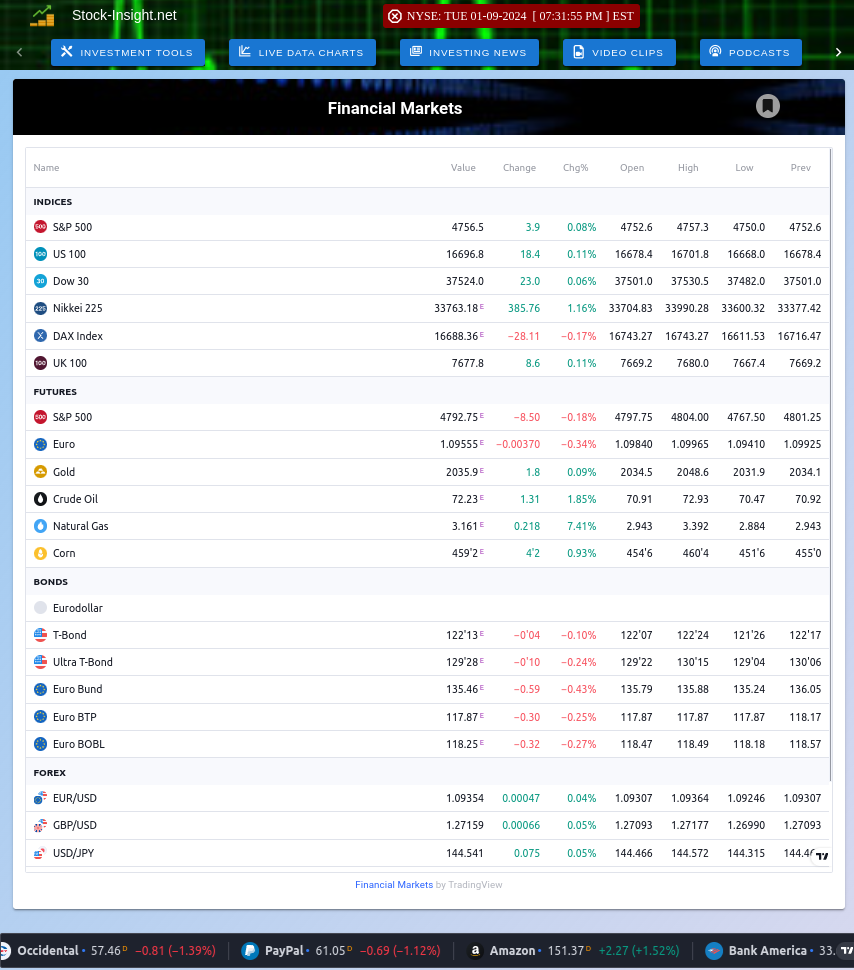Click the Corn futures icon

click(x=40, y=553)
